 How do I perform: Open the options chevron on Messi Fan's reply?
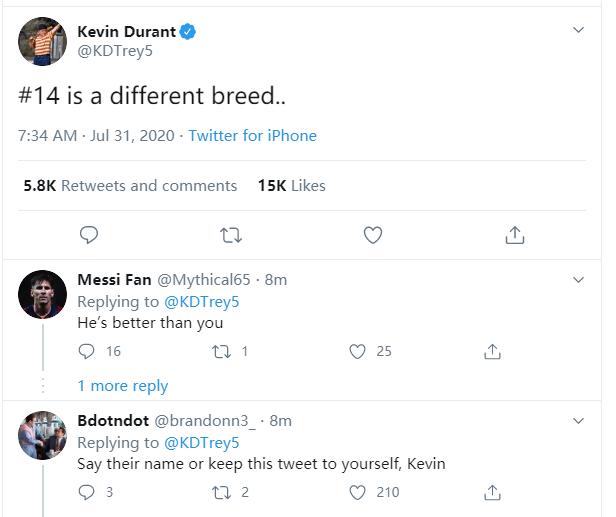pyautogui.click(x=578, y=280)
